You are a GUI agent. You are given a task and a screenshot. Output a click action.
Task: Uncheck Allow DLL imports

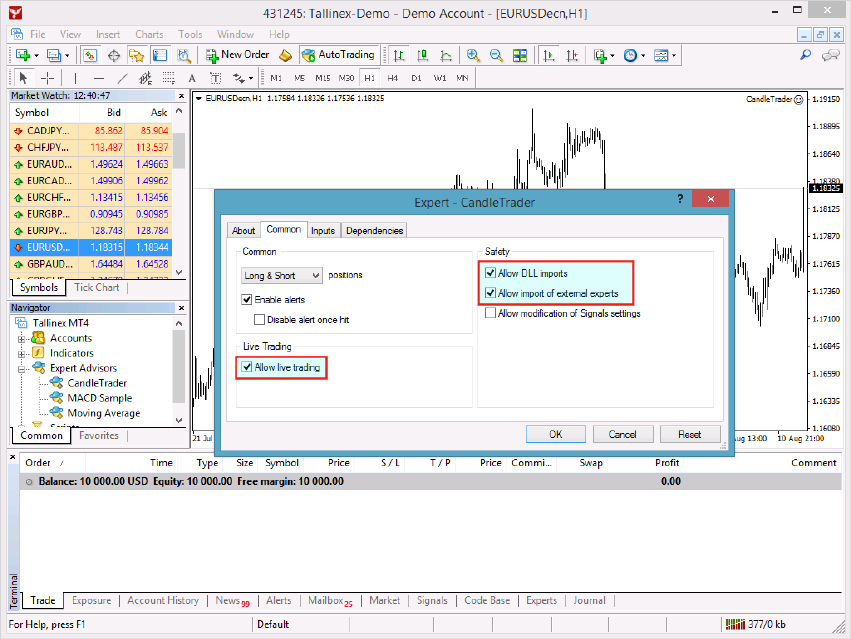[x=491, y=273]
